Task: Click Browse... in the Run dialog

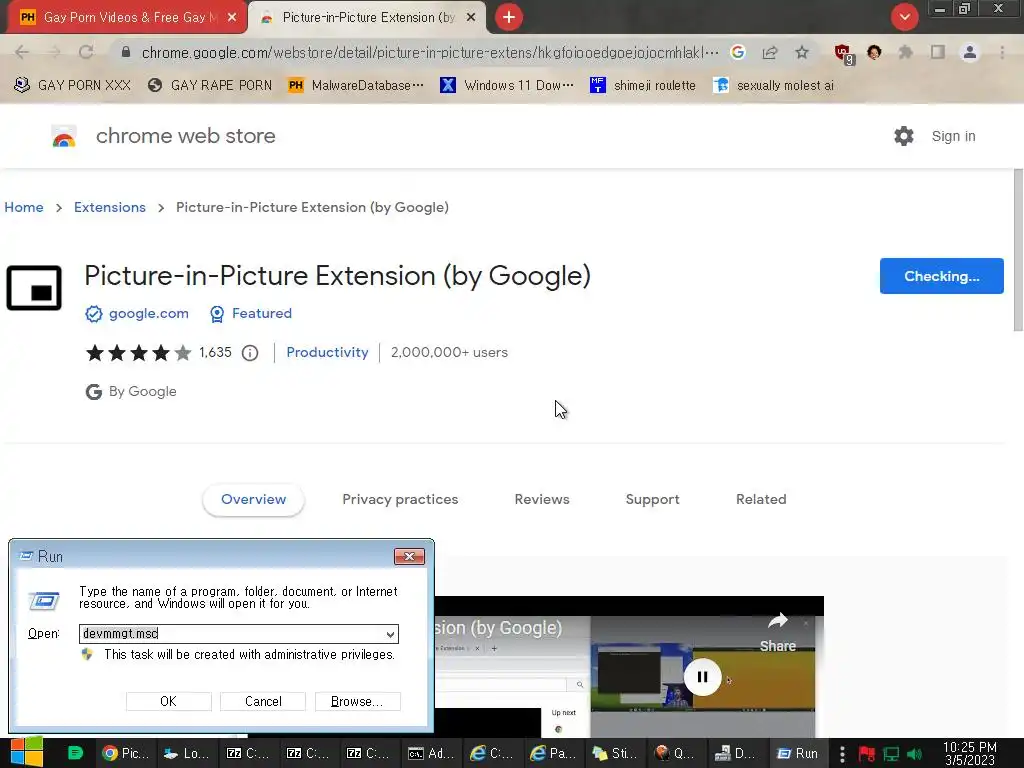Action: (x=357, y=701)
